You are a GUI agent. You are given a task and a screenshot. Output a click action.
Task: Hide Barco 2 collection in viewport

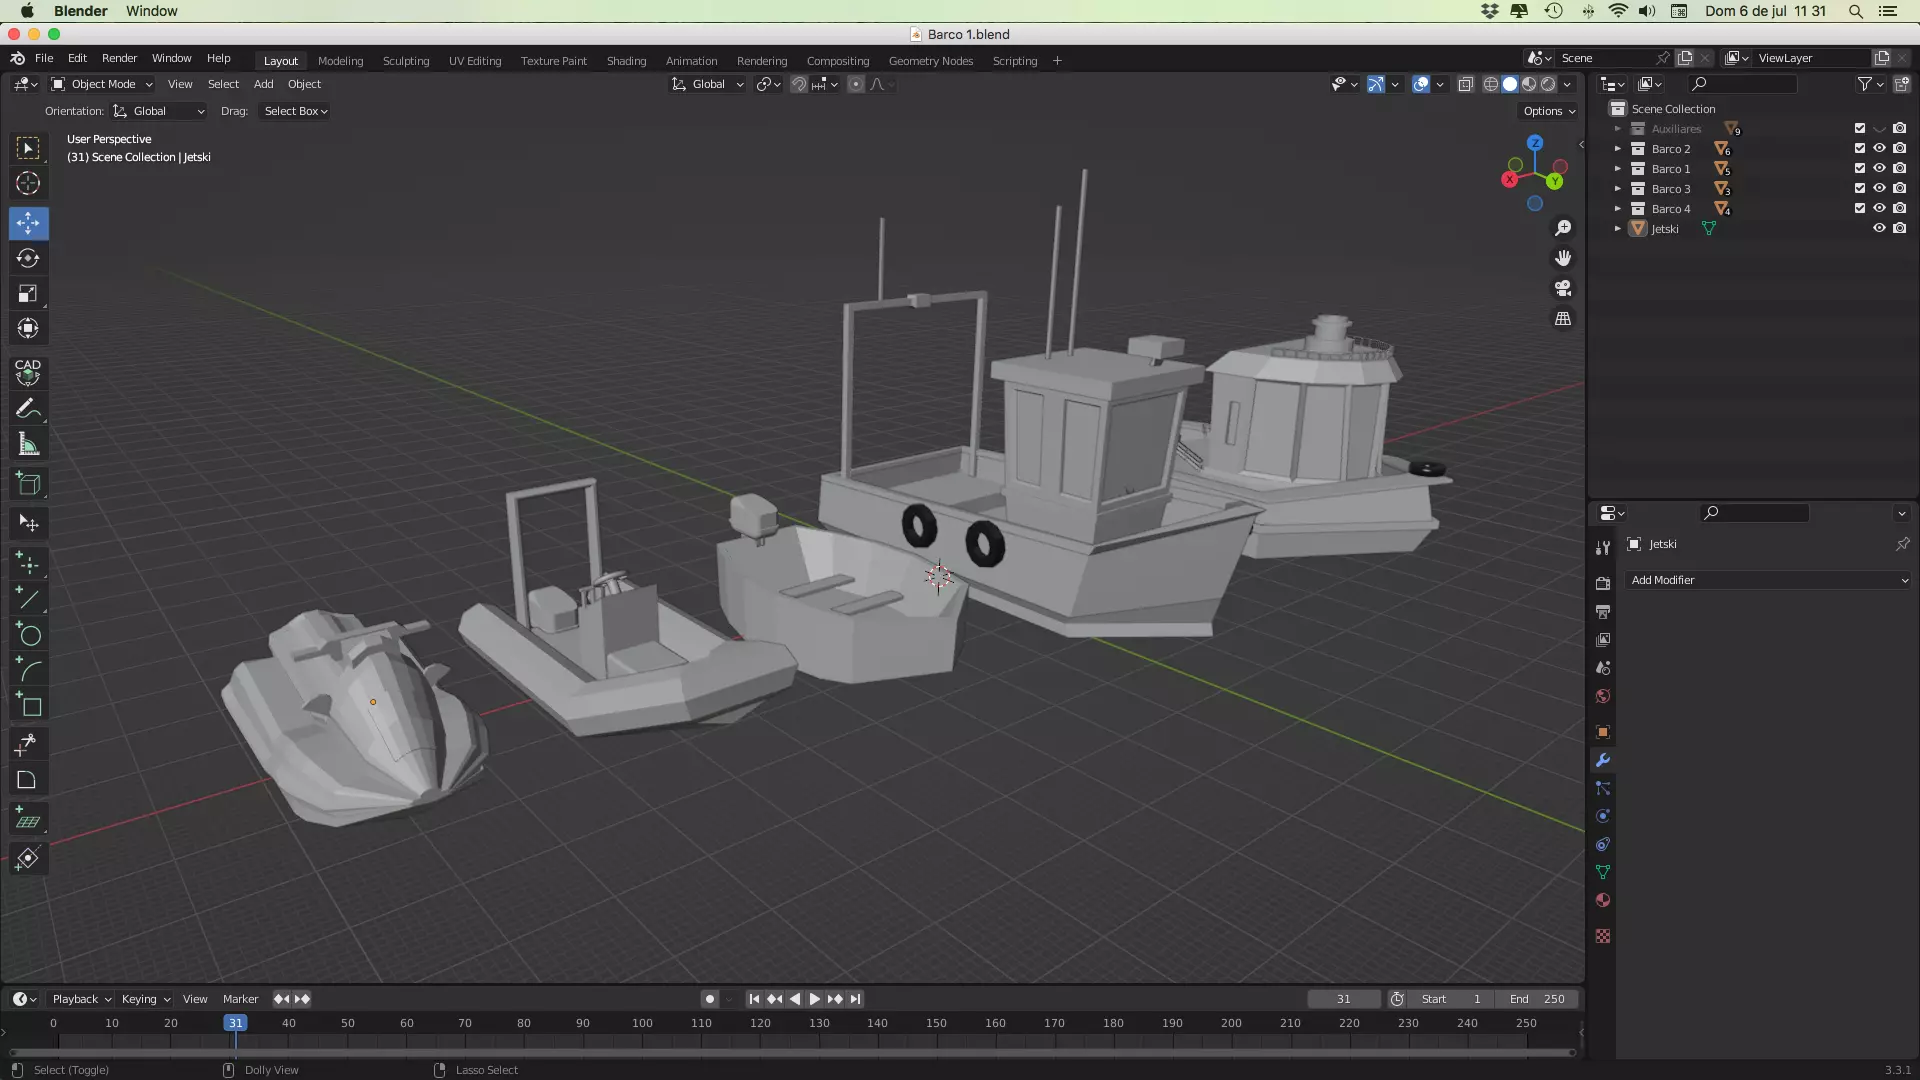pos(1879,148)
